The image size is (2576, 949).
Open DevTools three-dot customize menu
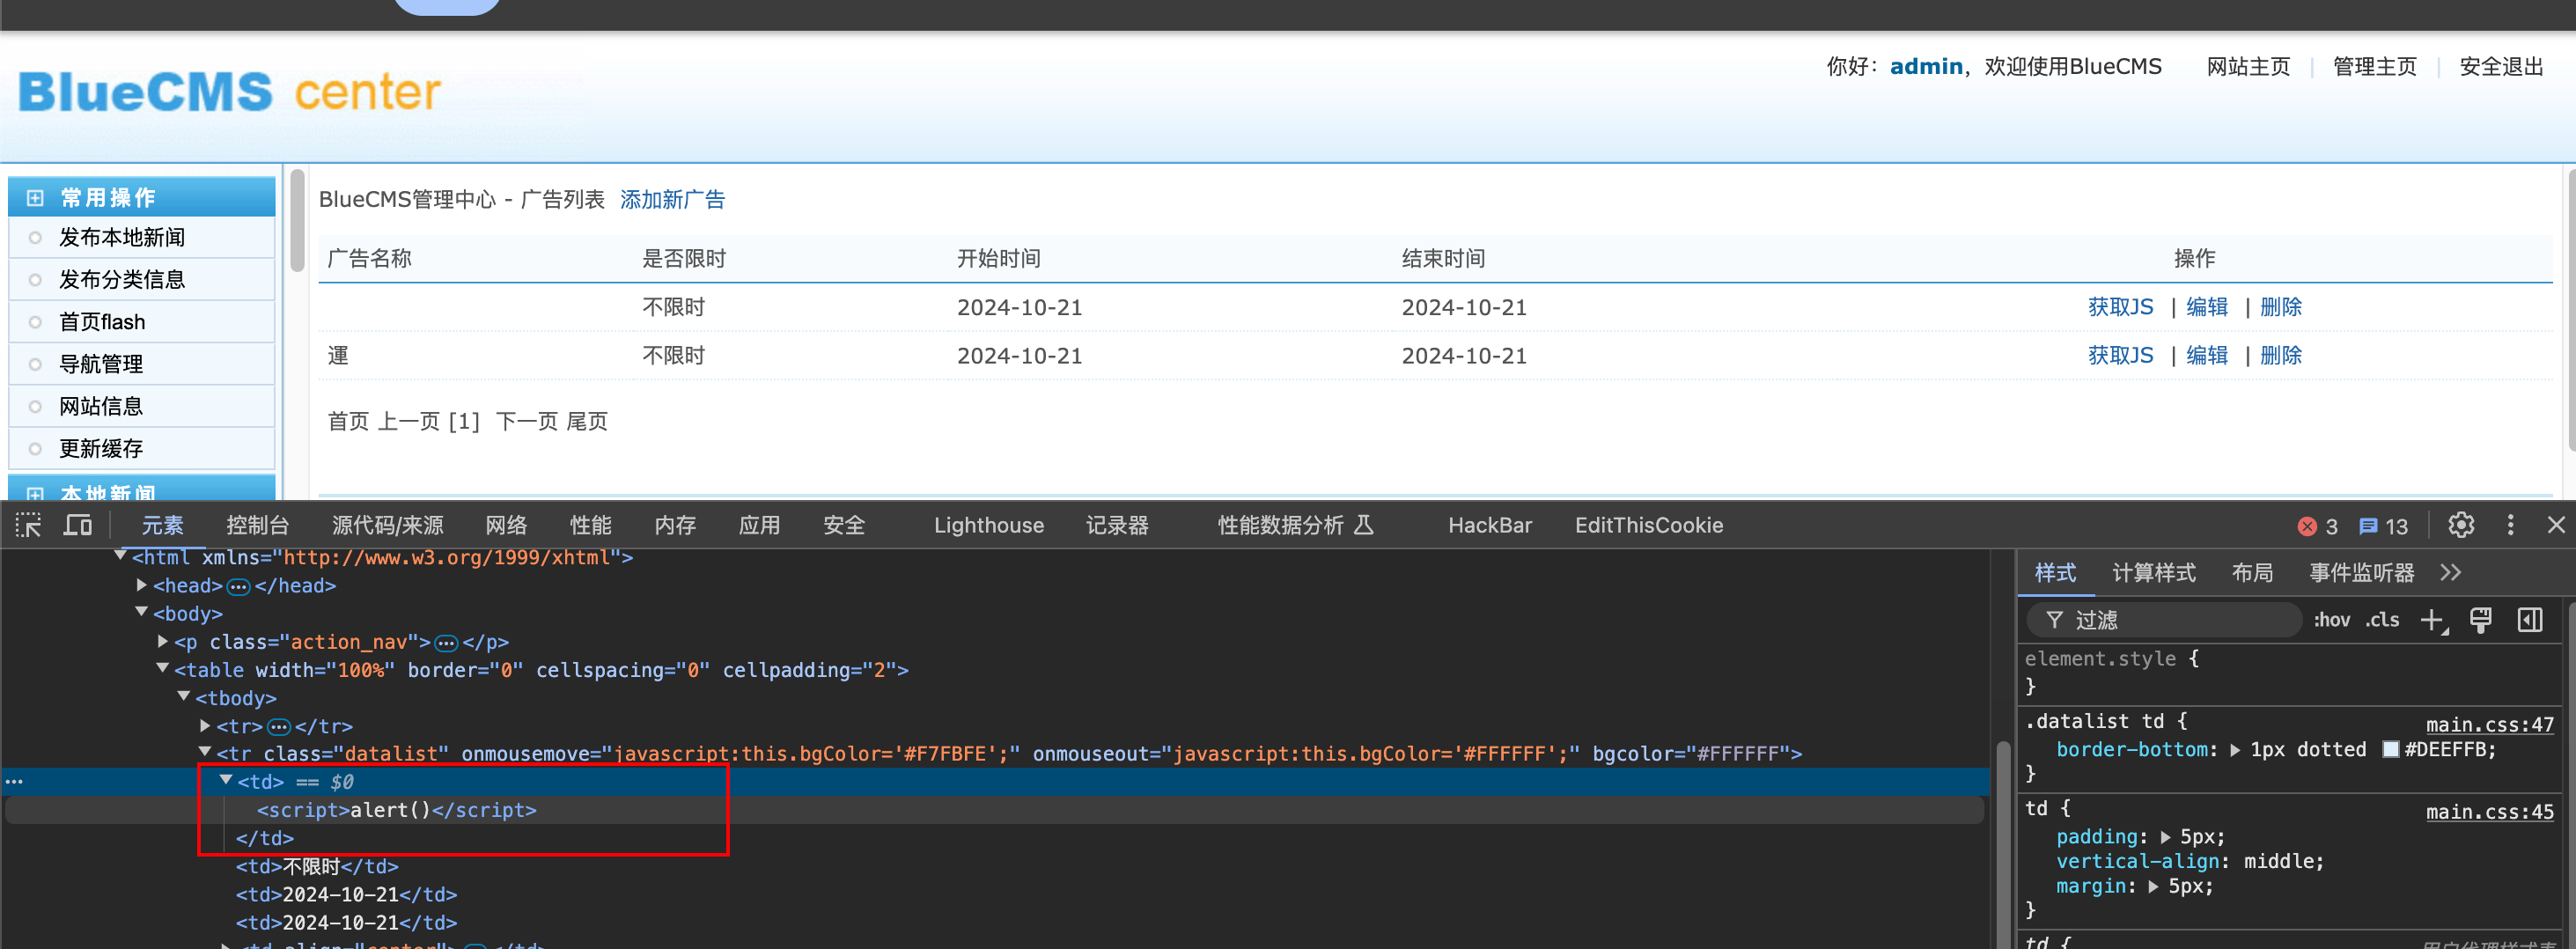tap(2510, 525)
